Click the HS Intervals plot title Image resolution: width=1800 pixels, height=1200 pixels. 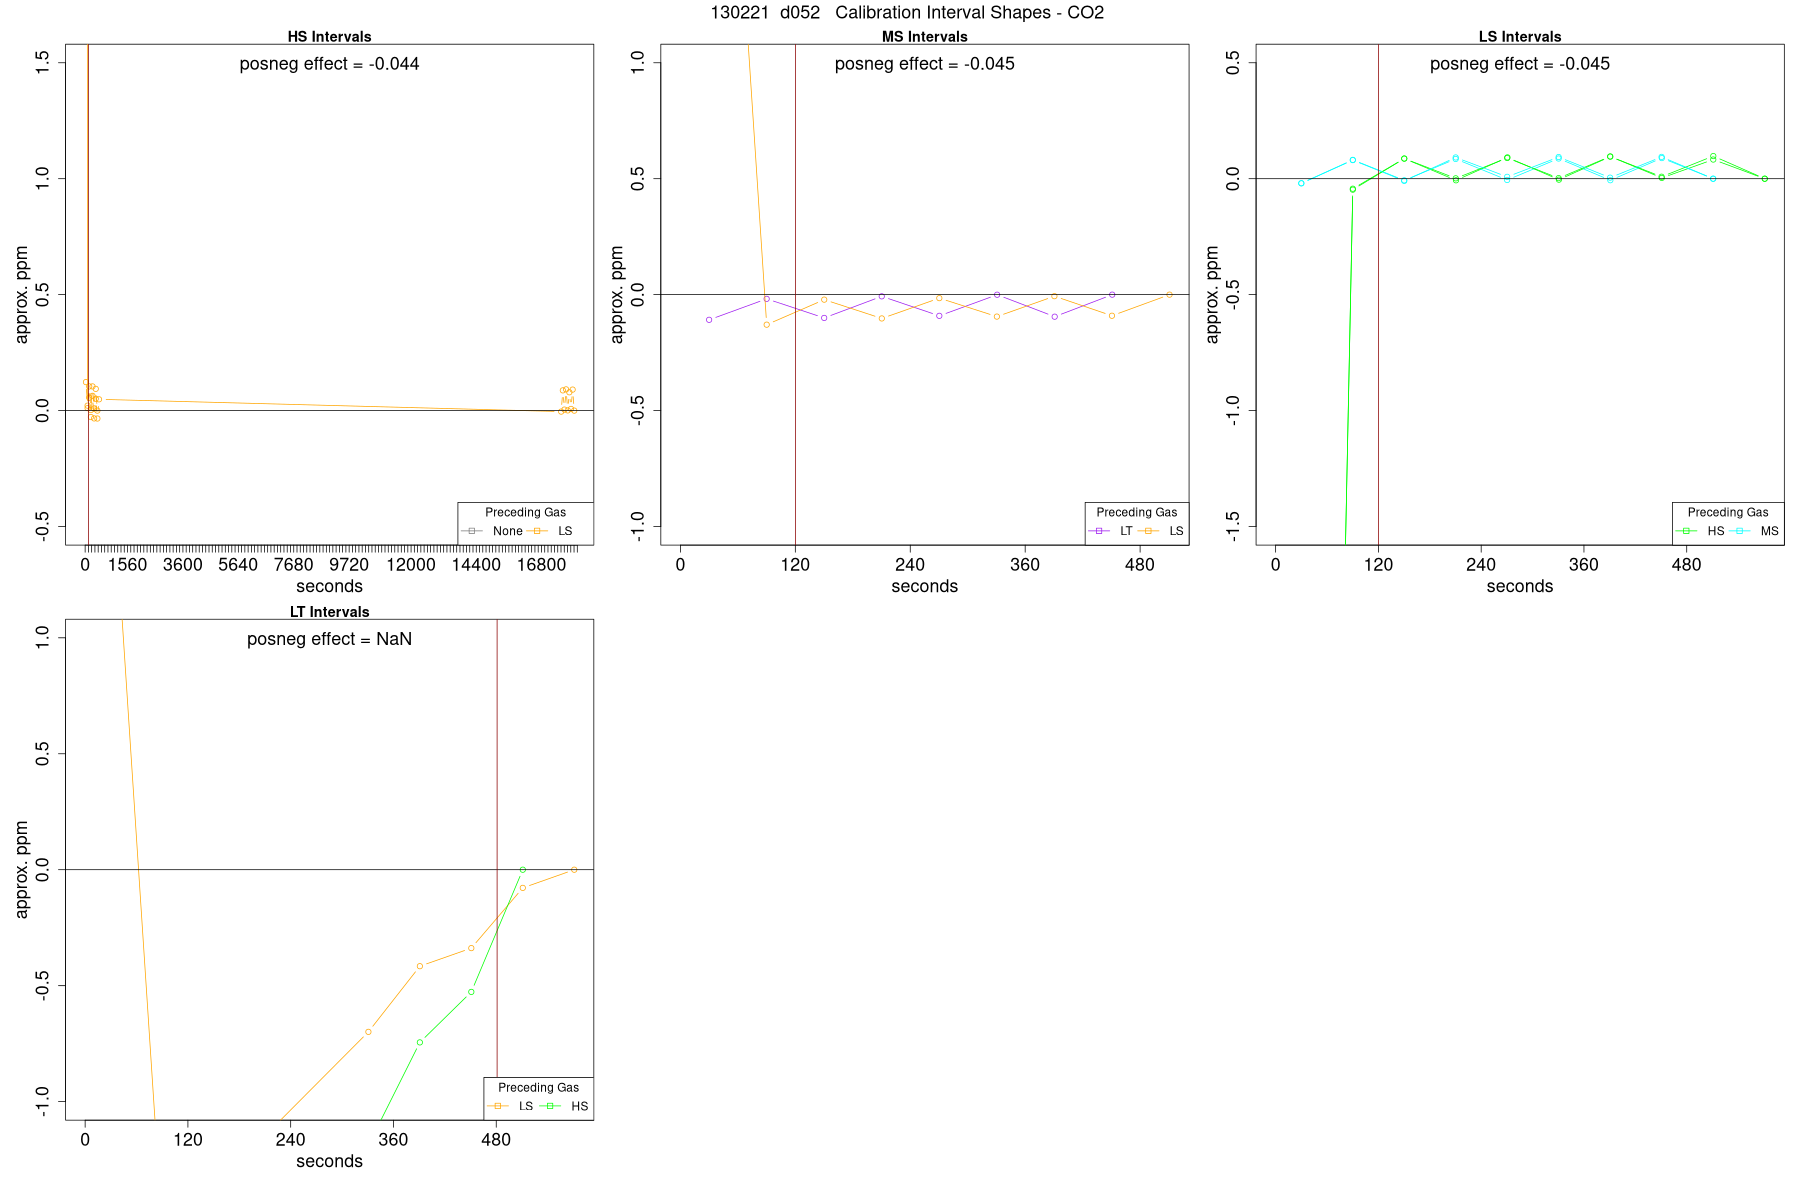[329, 37]
